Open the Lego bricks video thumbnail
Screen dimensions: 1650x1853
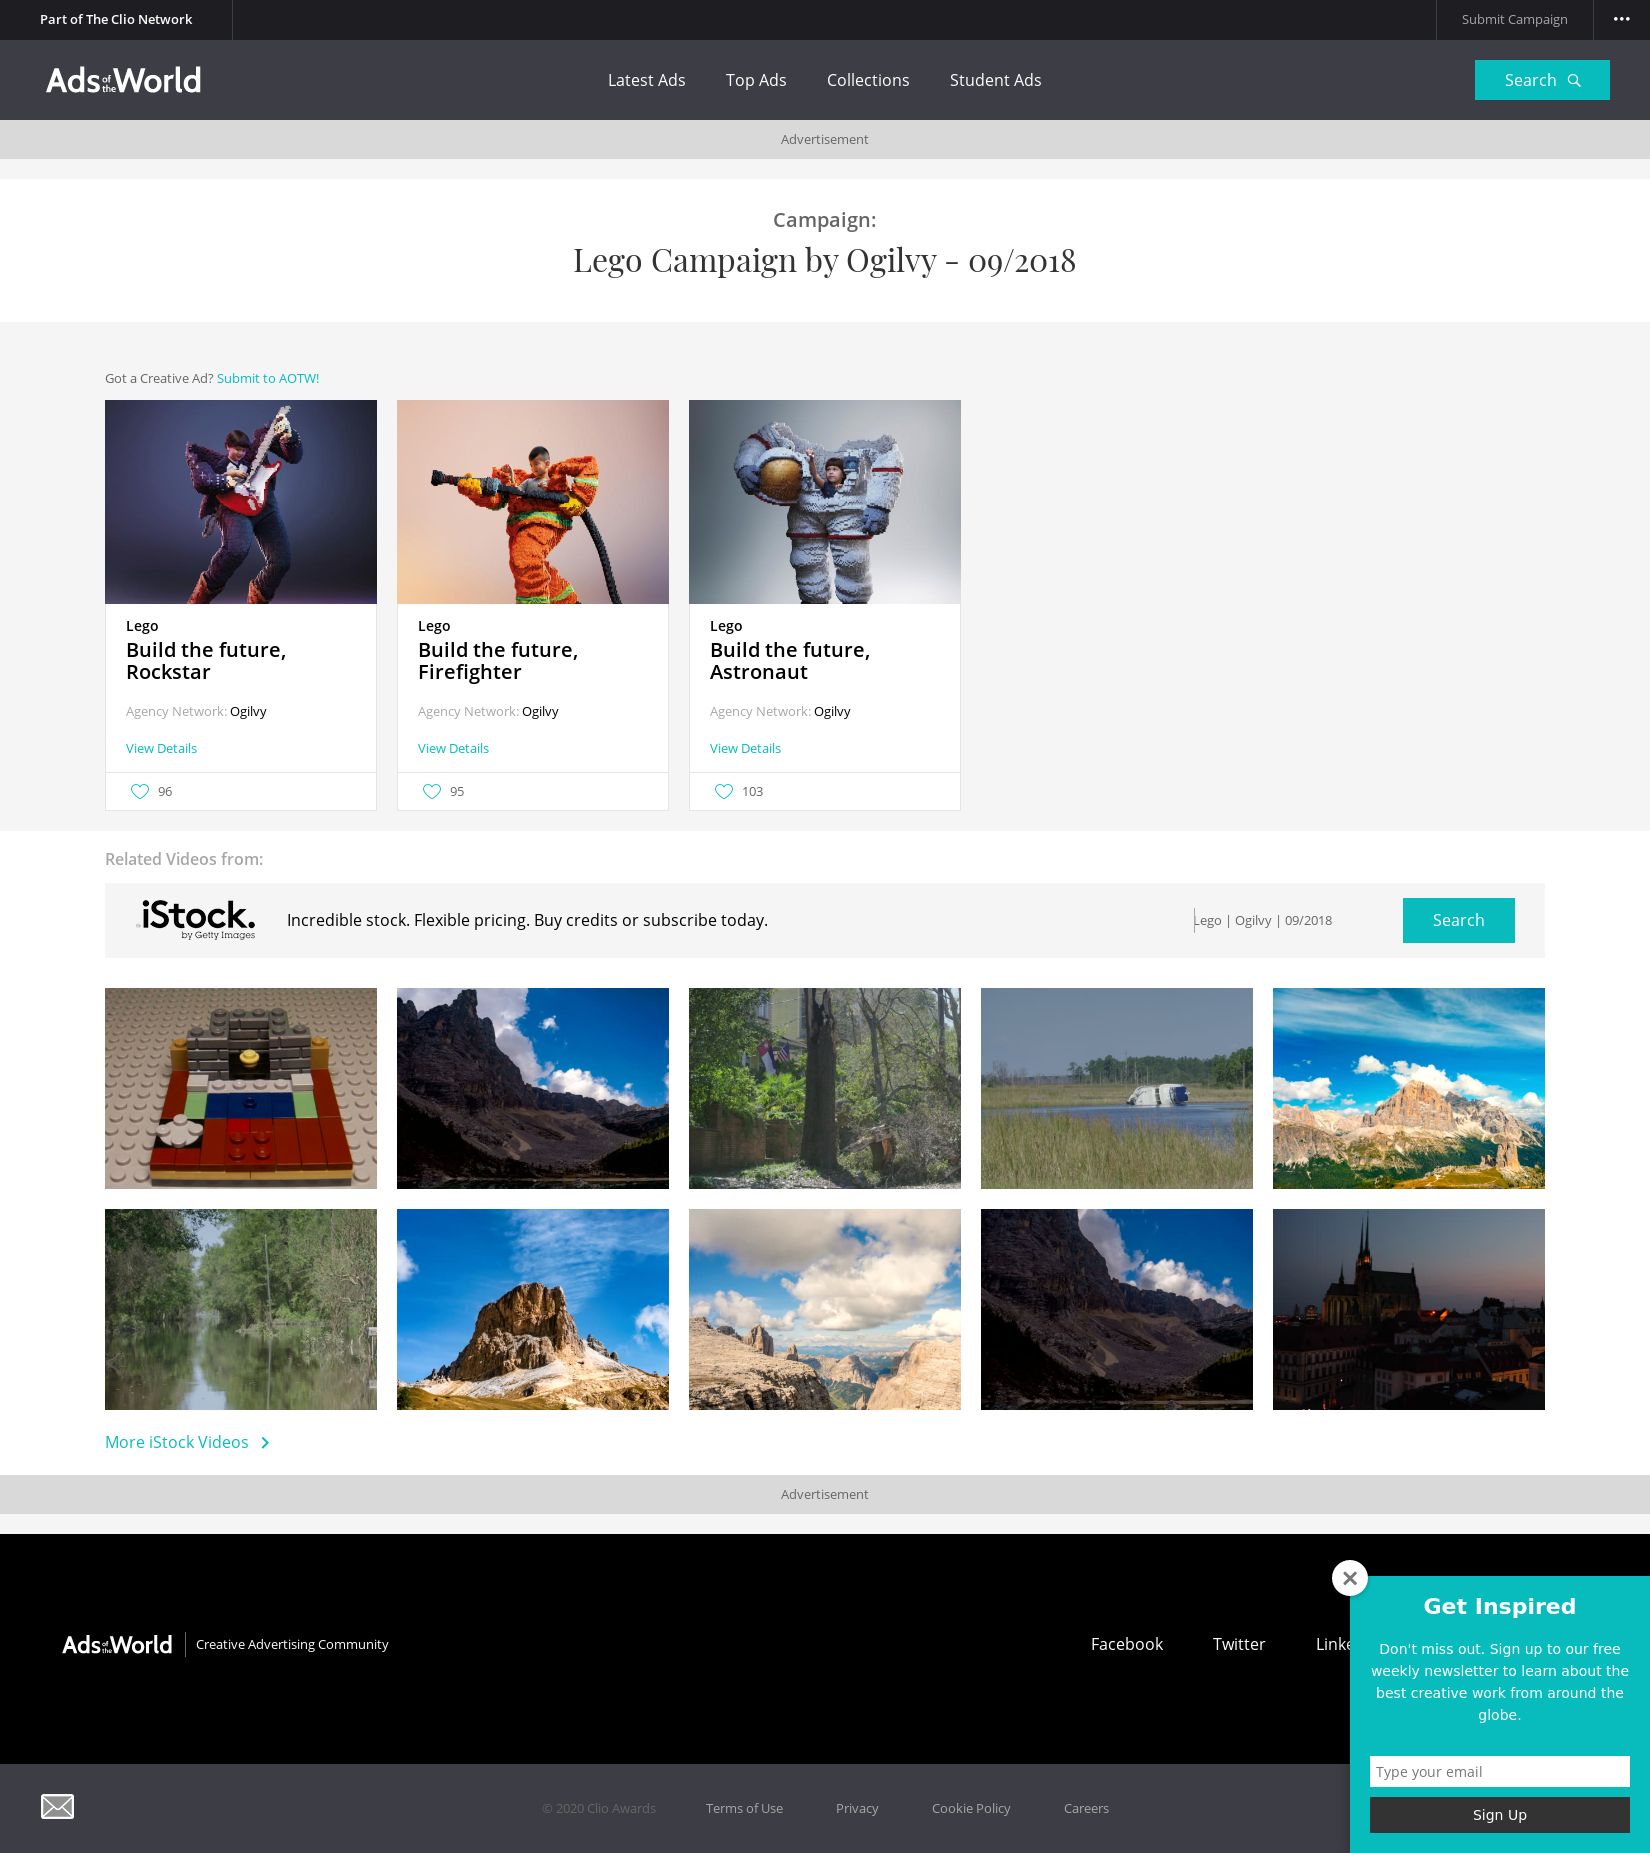coord(241,1088)
